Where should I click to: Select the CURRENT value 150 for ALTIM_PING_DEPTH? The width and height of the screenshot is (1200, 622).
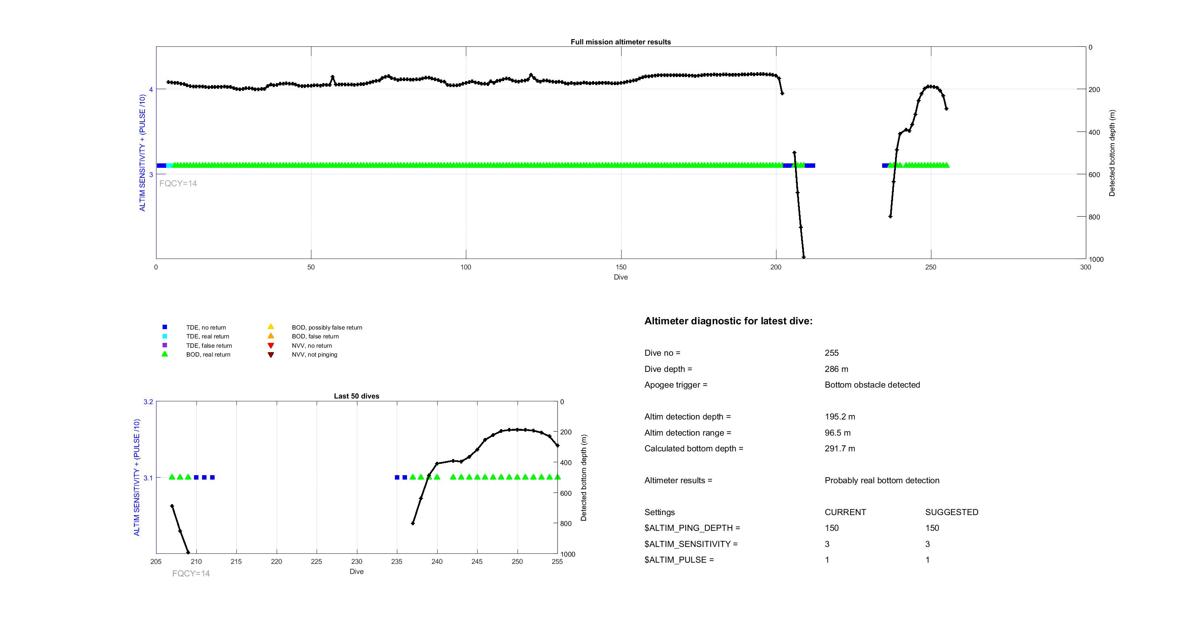tap(832, 528)
